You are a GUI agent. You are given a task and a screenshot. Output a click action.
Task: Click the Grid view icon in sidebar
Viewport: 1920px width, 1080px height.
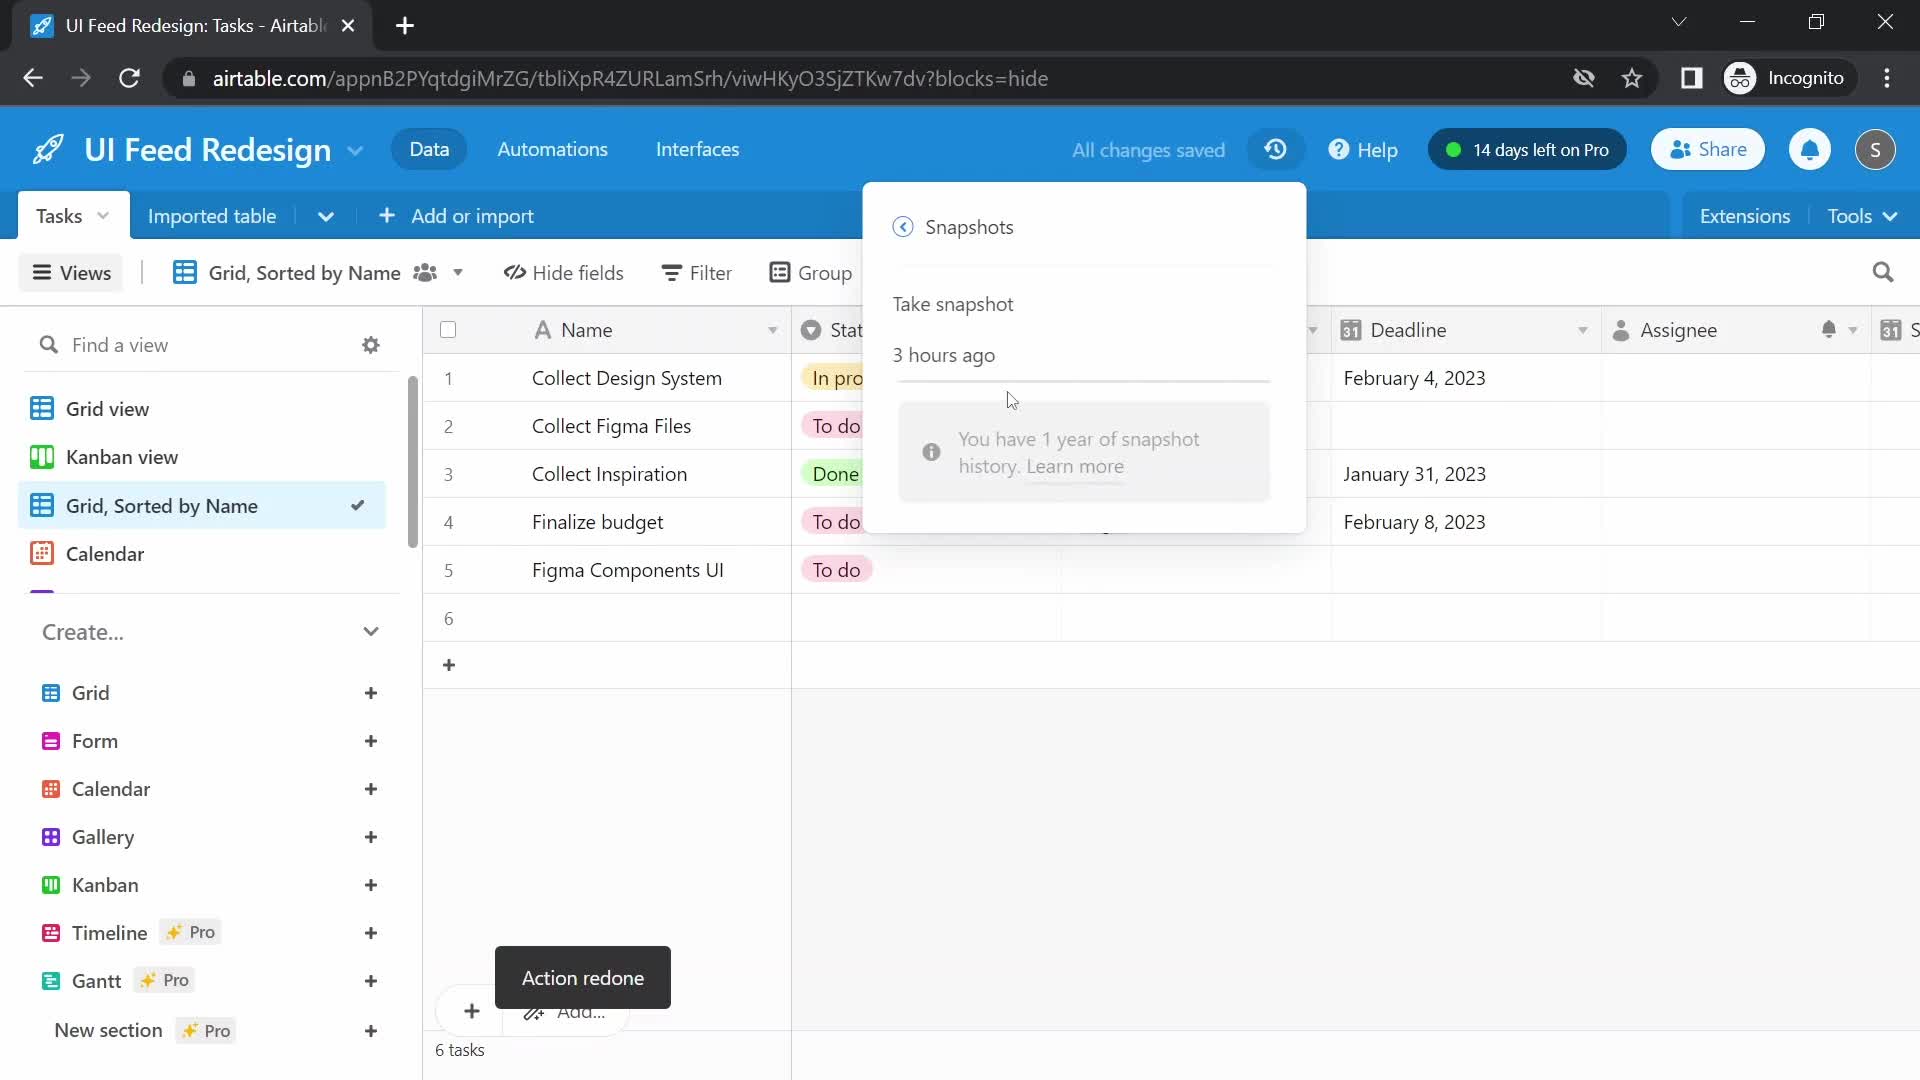[44, 407]
